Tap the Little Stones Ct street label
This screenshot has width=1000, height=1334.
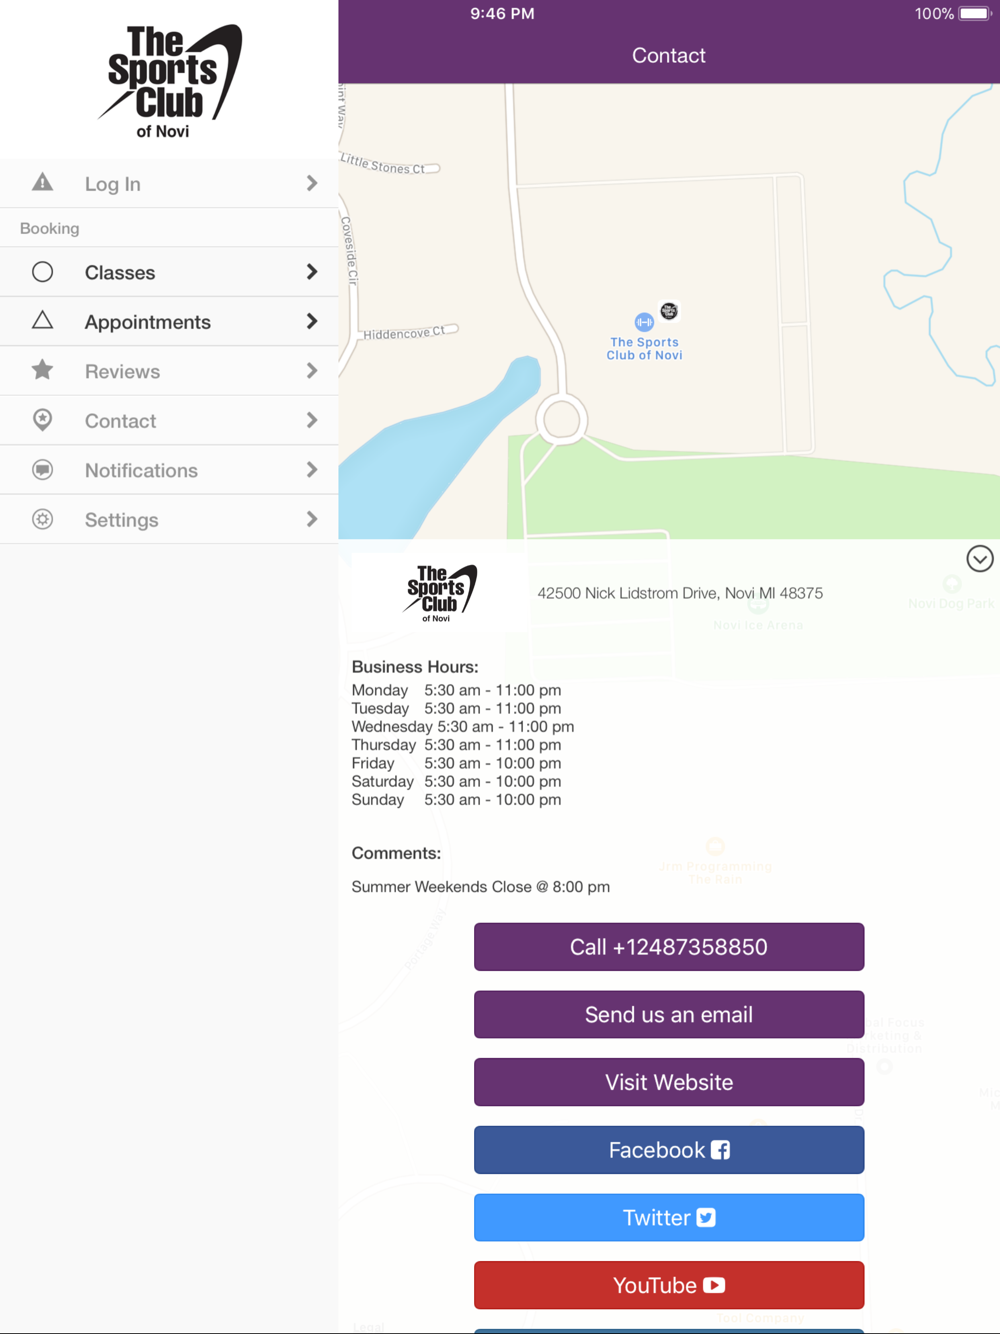click(382, 164)
